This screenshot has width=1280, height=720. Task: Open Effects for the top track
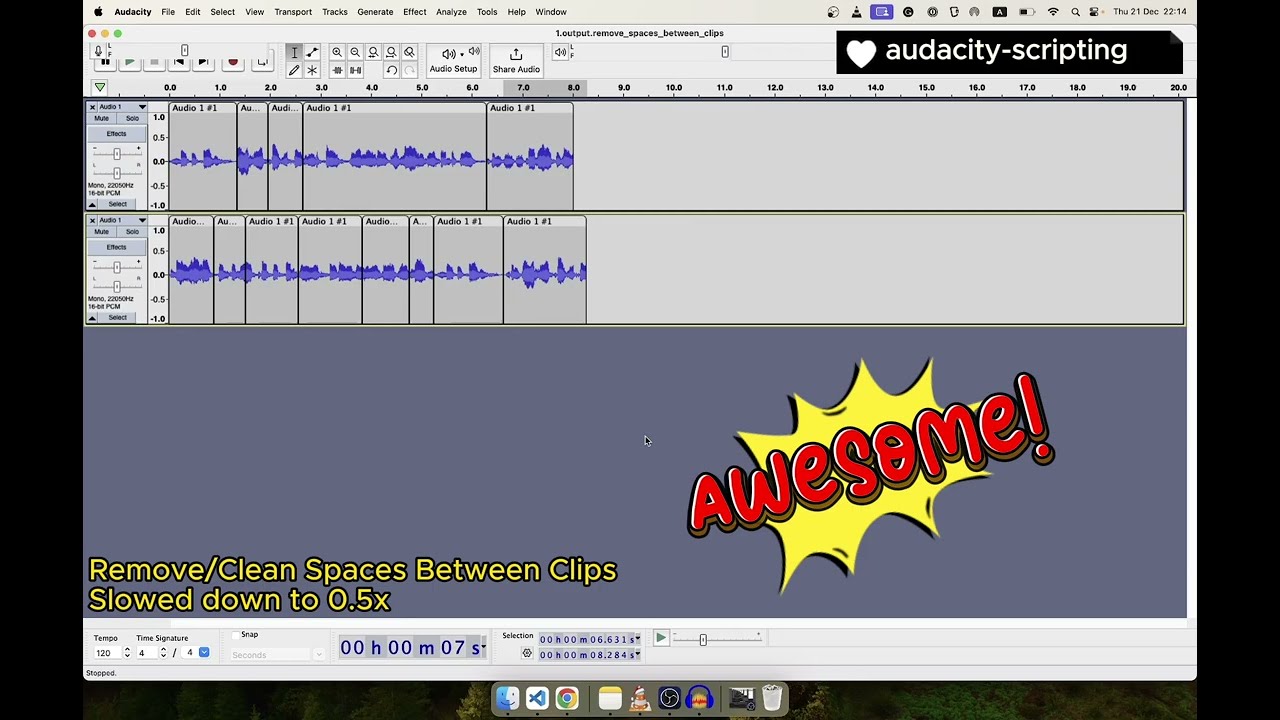[x=117, y=134]
